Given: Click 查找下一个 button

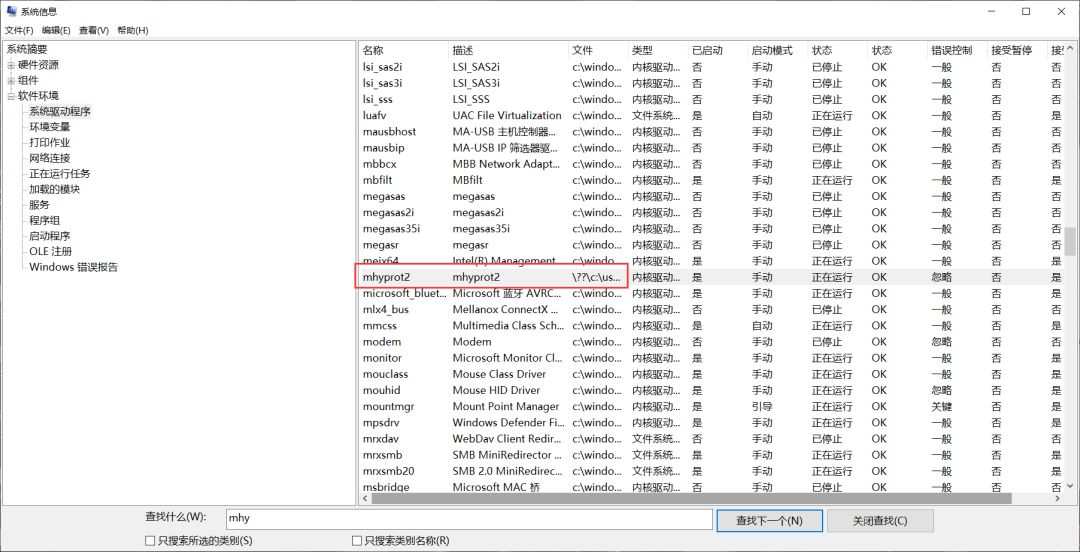Looking at the screenshot, I should [x=768, y=520].
